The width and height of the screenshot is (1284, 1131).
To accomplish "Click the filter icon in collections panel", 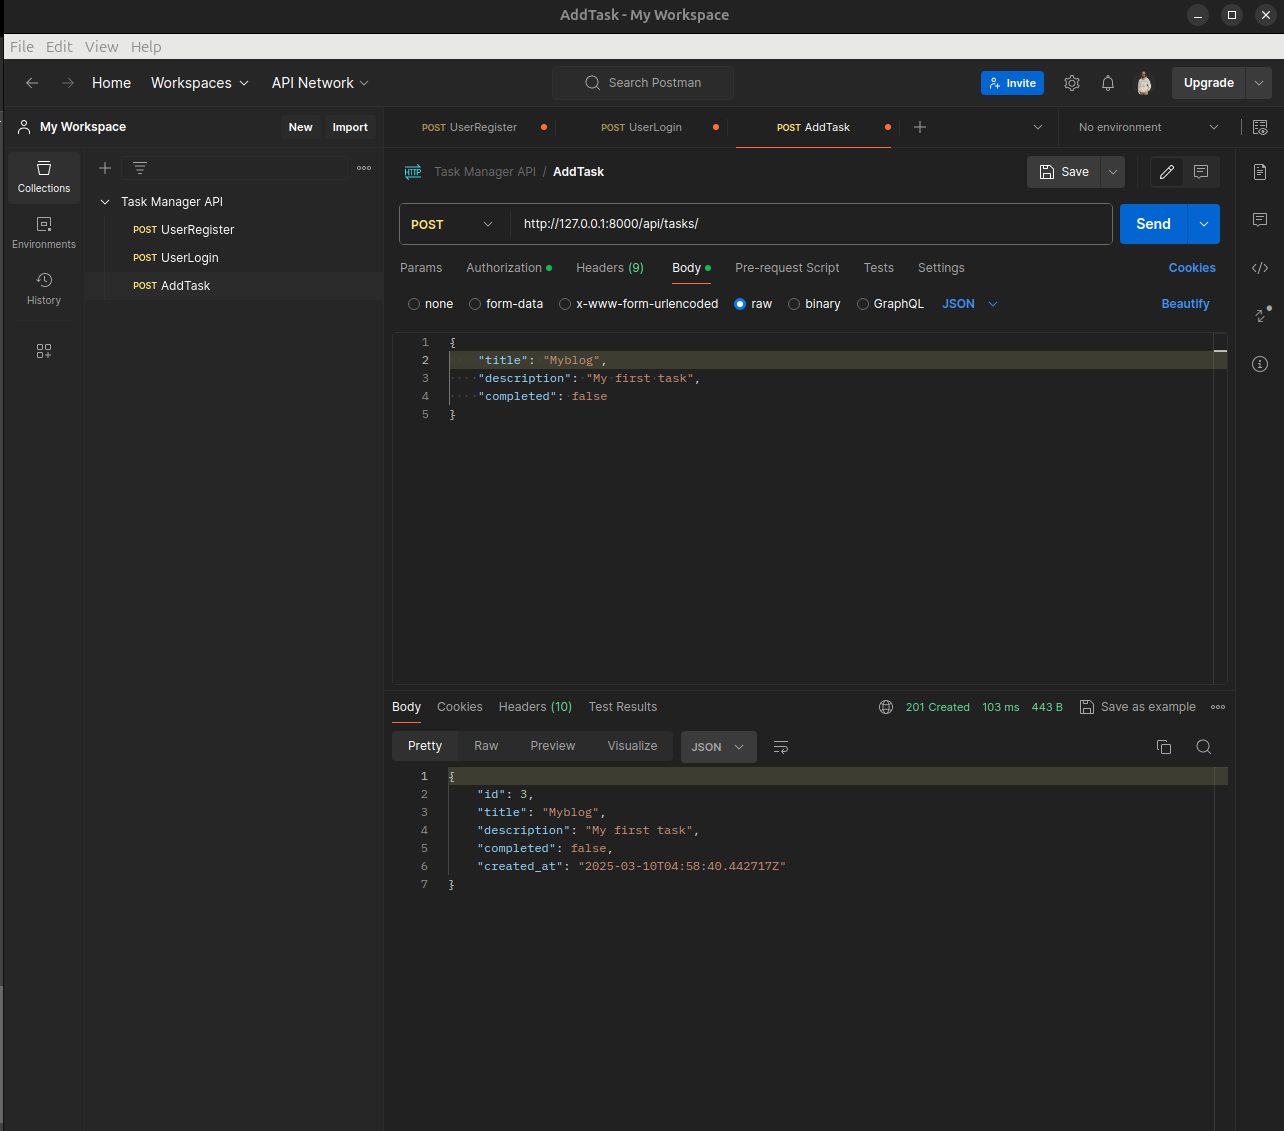I will tap(140, 168).
